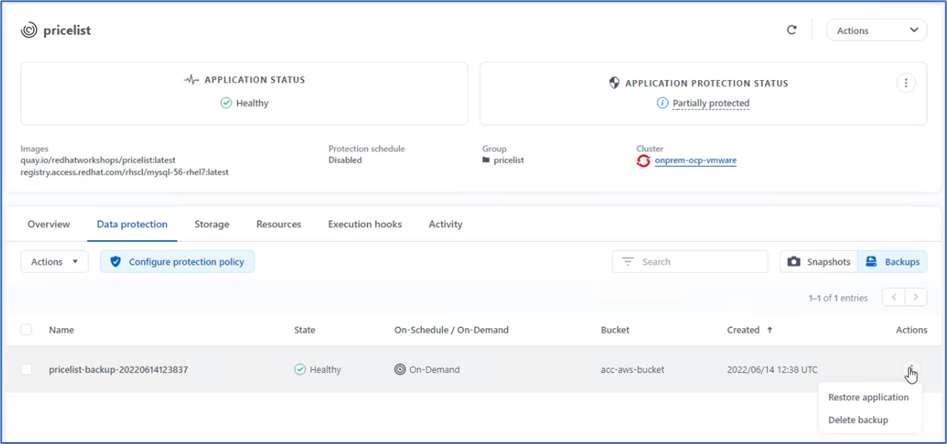Viewport: 947px width, 444px height.
Task: Go to next page of entries
Action: [x=915, y=298]
